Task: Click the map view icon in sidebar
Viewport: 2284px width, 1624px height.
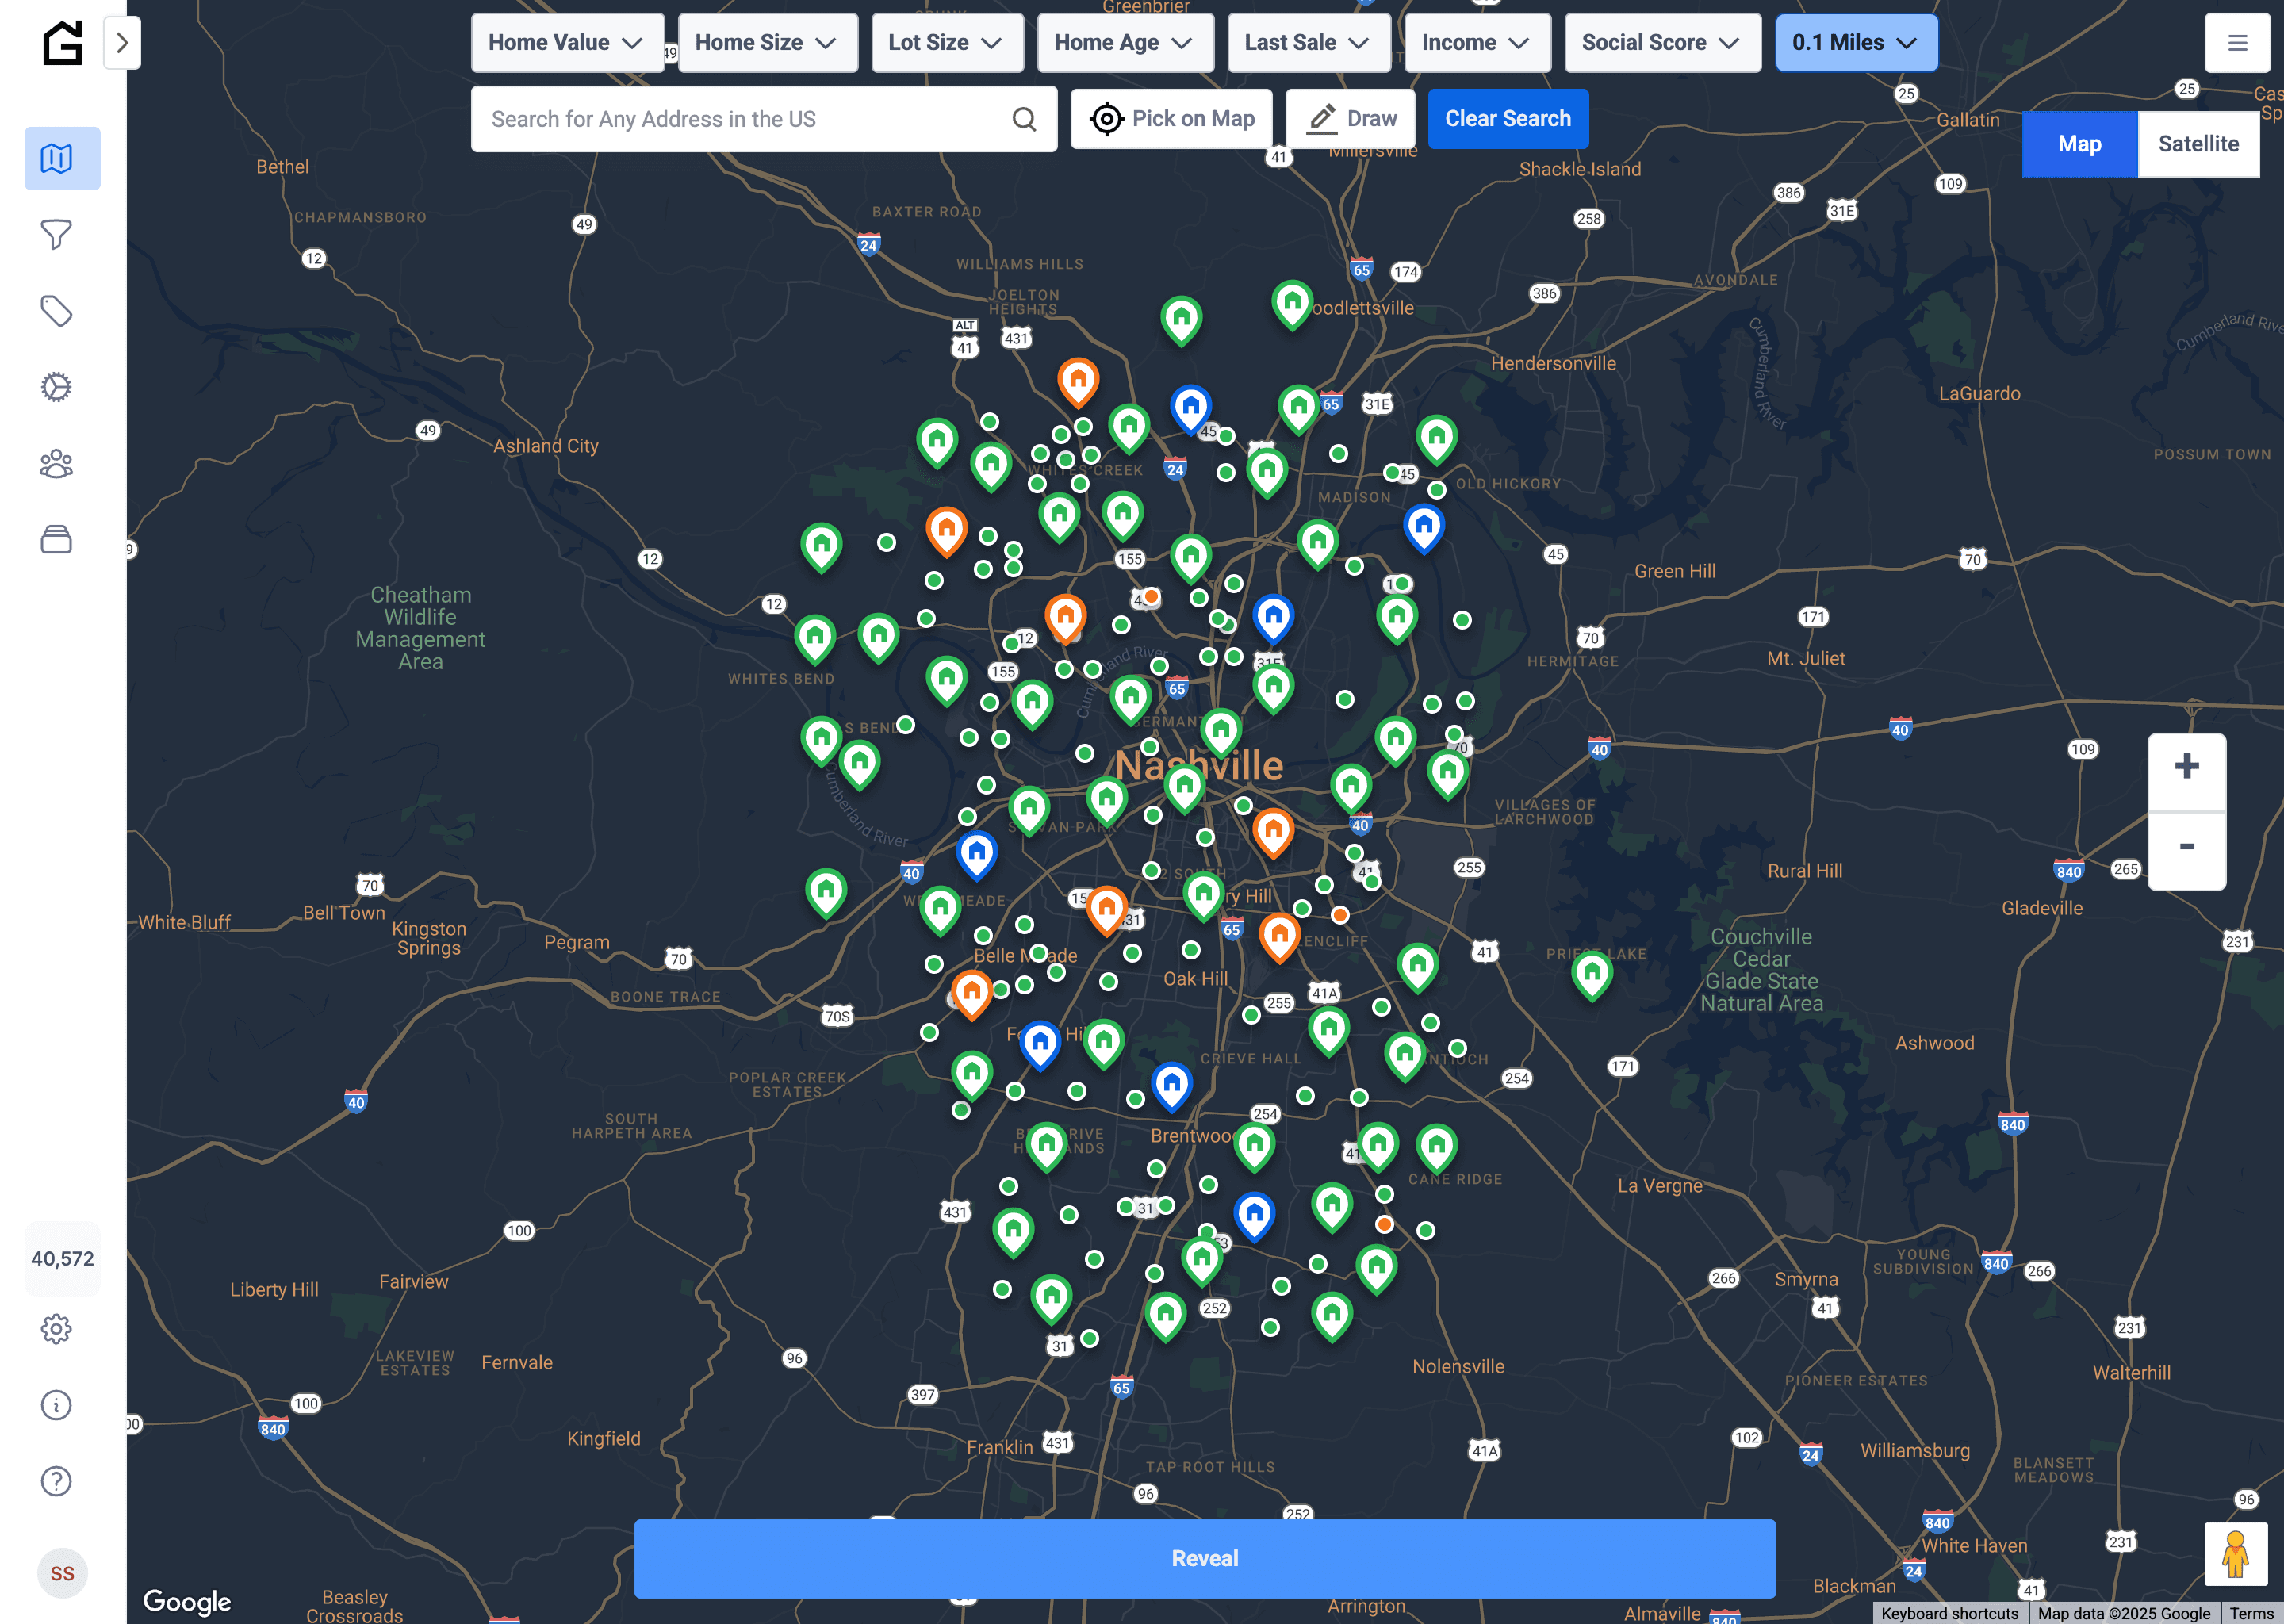Action: click(x=57, y=158)
